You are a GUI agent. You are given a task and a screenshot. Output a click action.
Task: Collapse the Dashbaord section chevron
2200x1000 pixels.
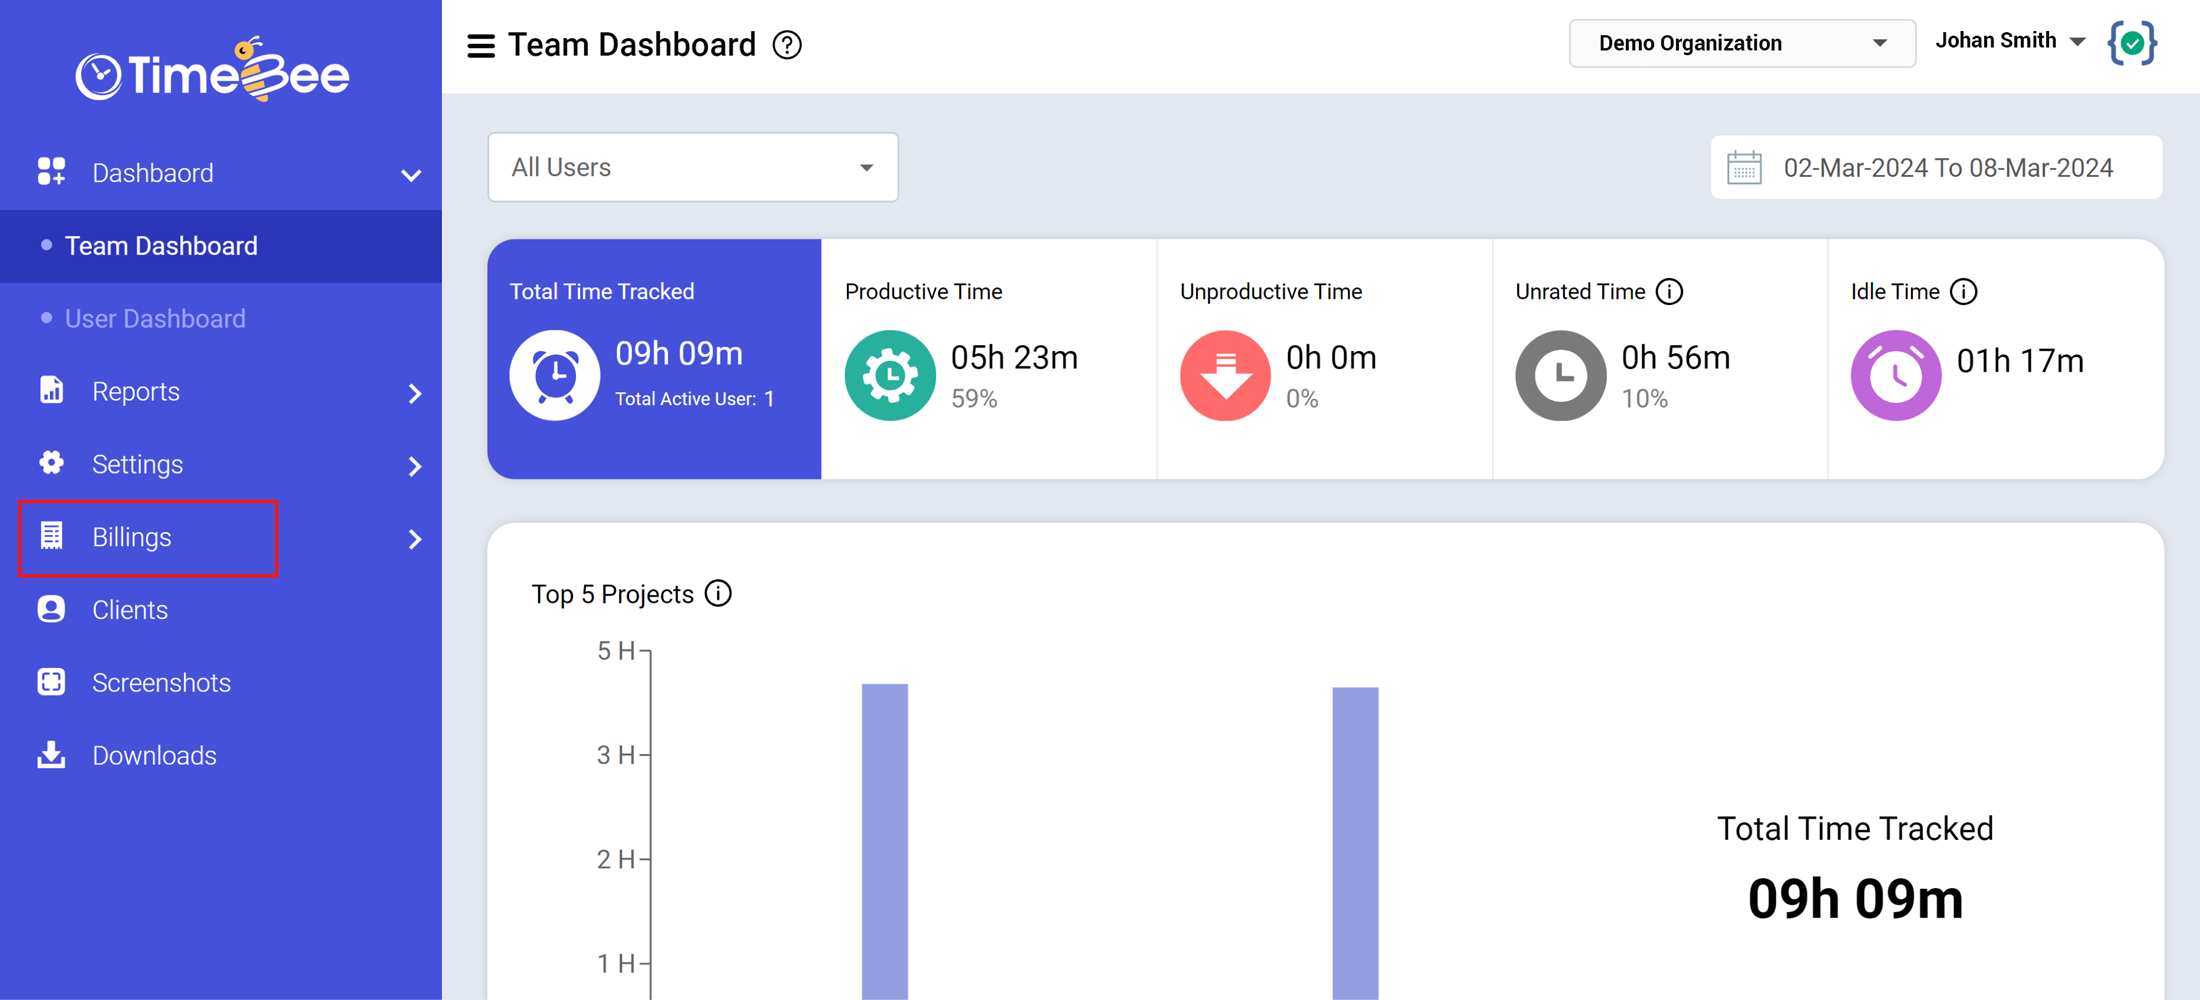(x=411, y=174)
